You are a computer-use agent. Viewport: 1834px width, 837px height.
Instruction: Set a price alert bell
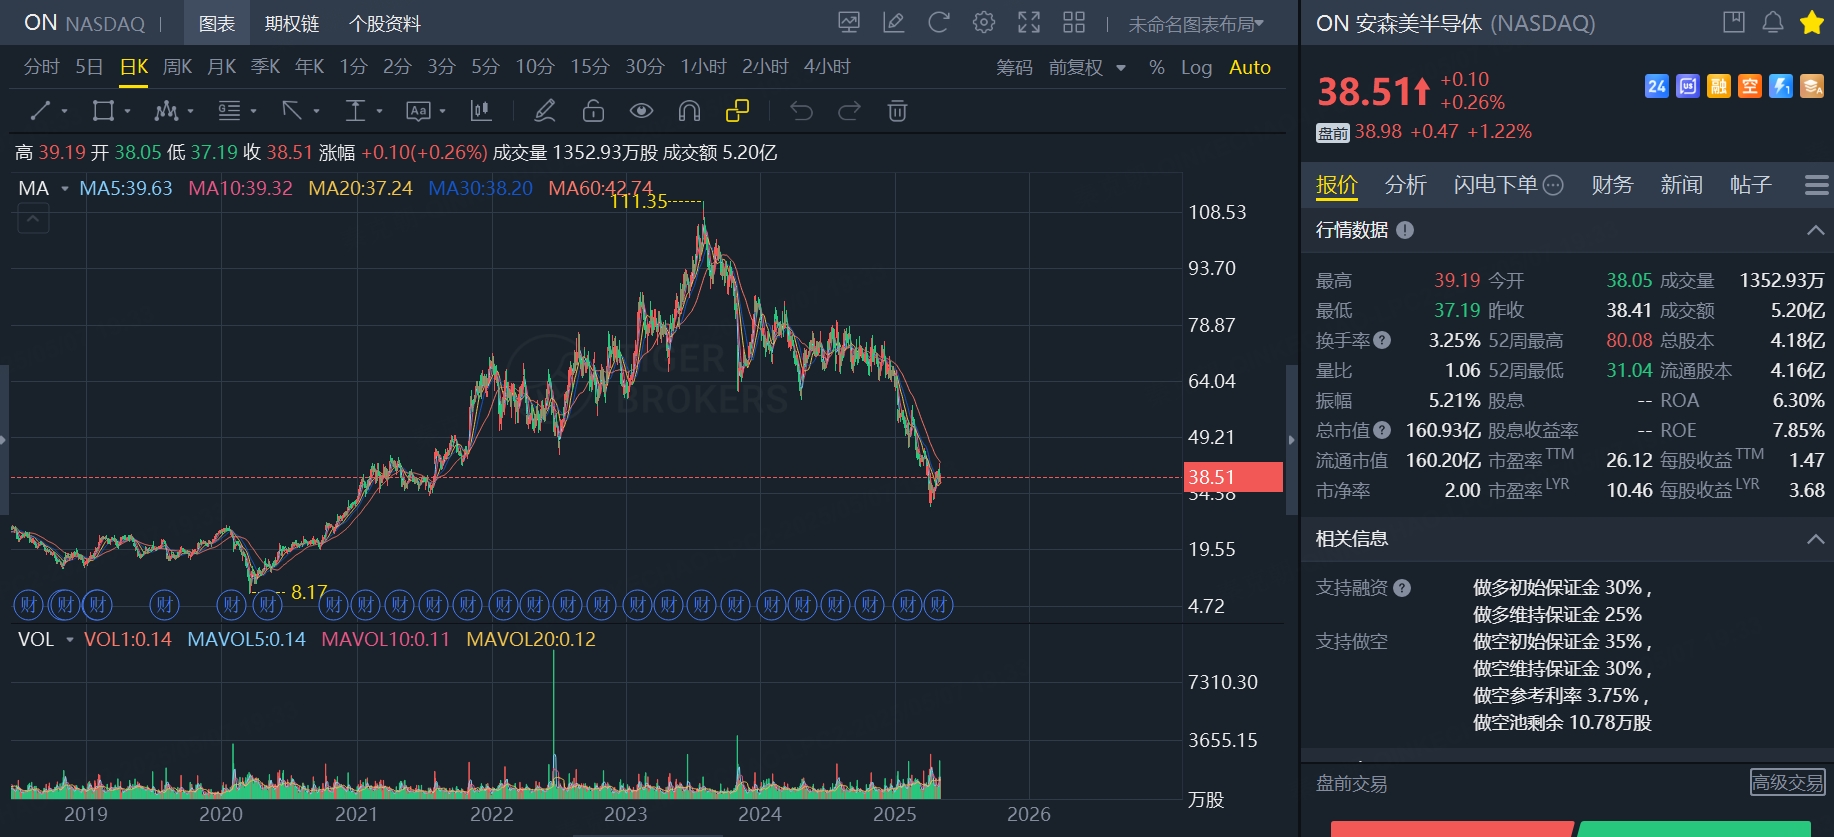click(1773, 22)
